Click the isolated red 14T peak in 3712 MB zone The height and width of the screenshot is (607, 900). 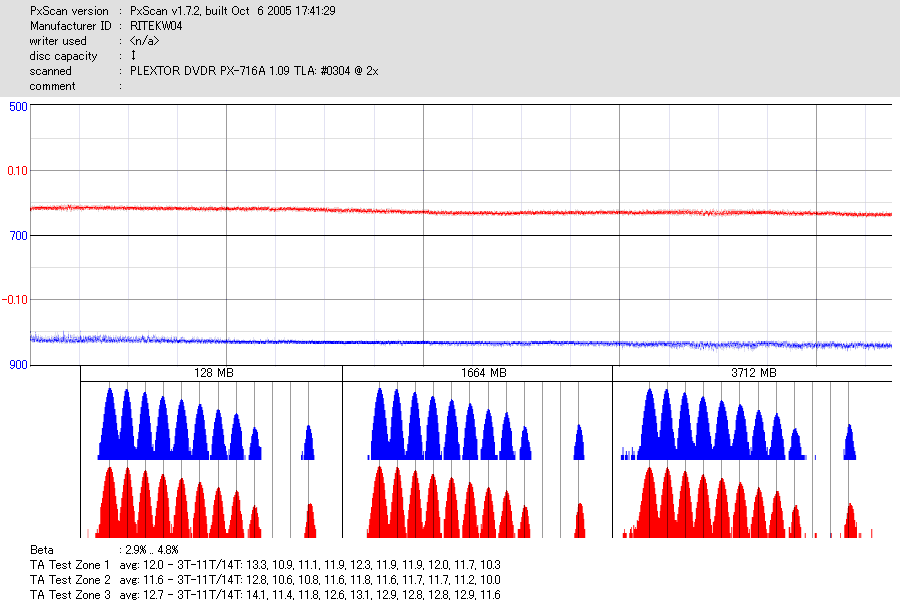(x=851, y=520)
